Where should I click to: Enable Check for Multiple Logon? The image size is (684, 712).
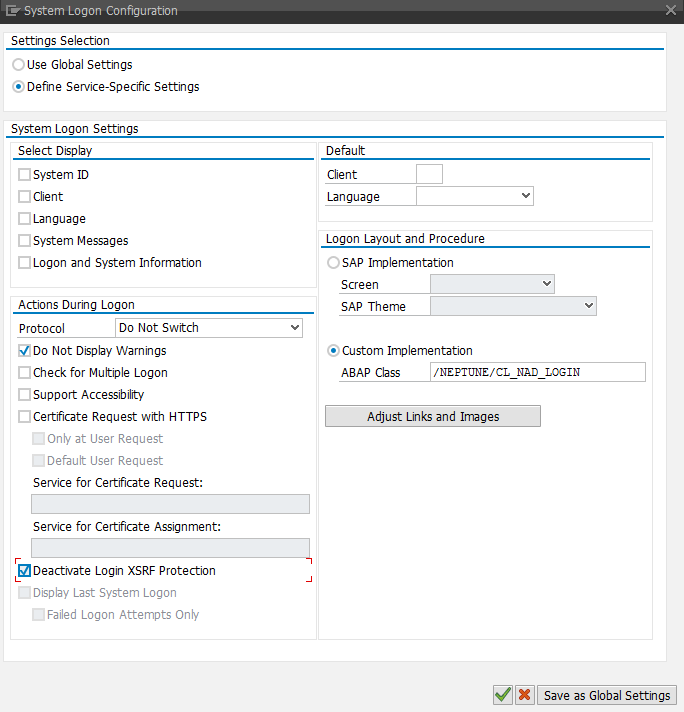point(25,373)
